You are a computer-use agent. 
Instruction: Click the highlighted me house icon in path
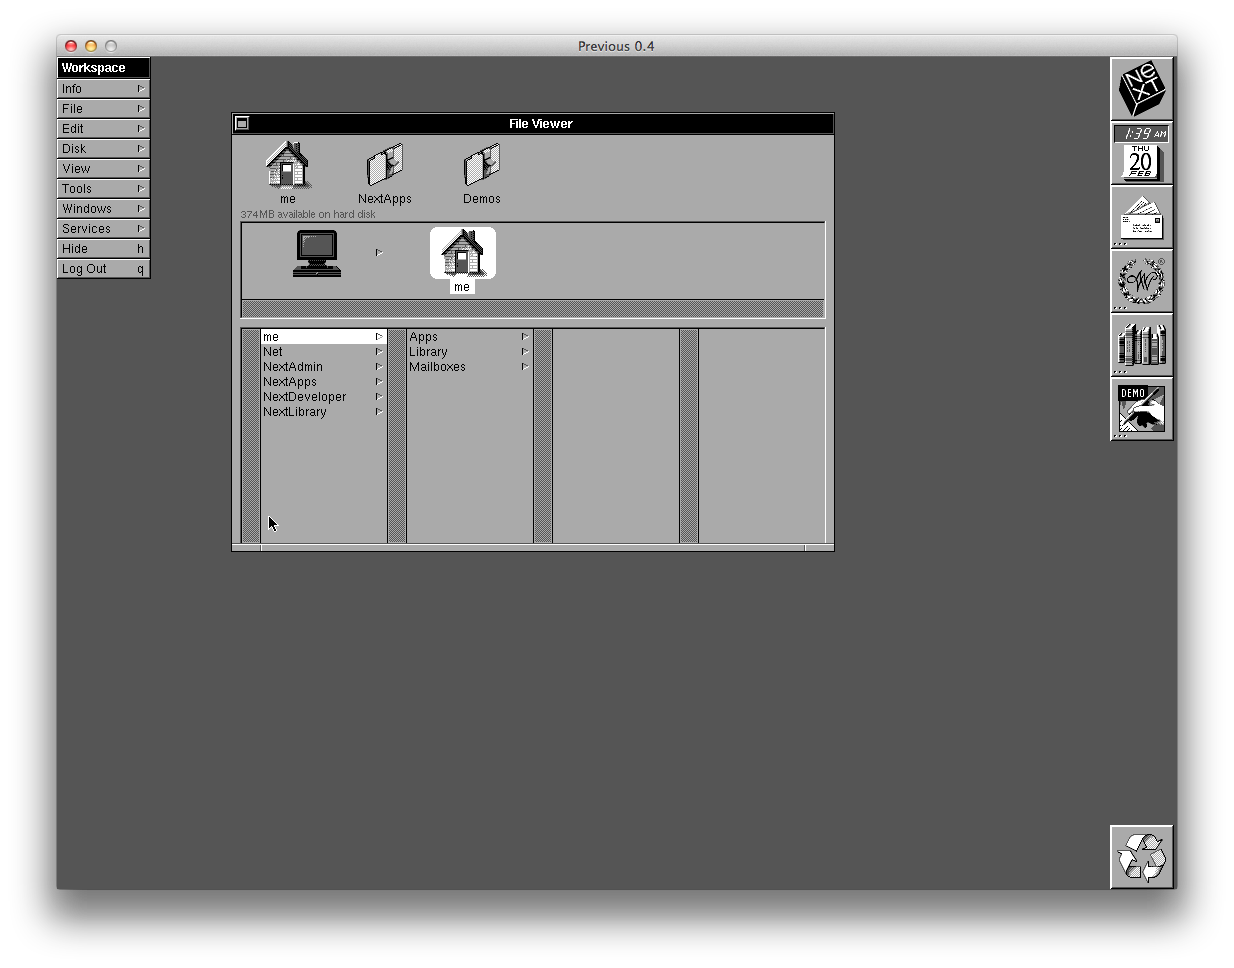[463, 253]
